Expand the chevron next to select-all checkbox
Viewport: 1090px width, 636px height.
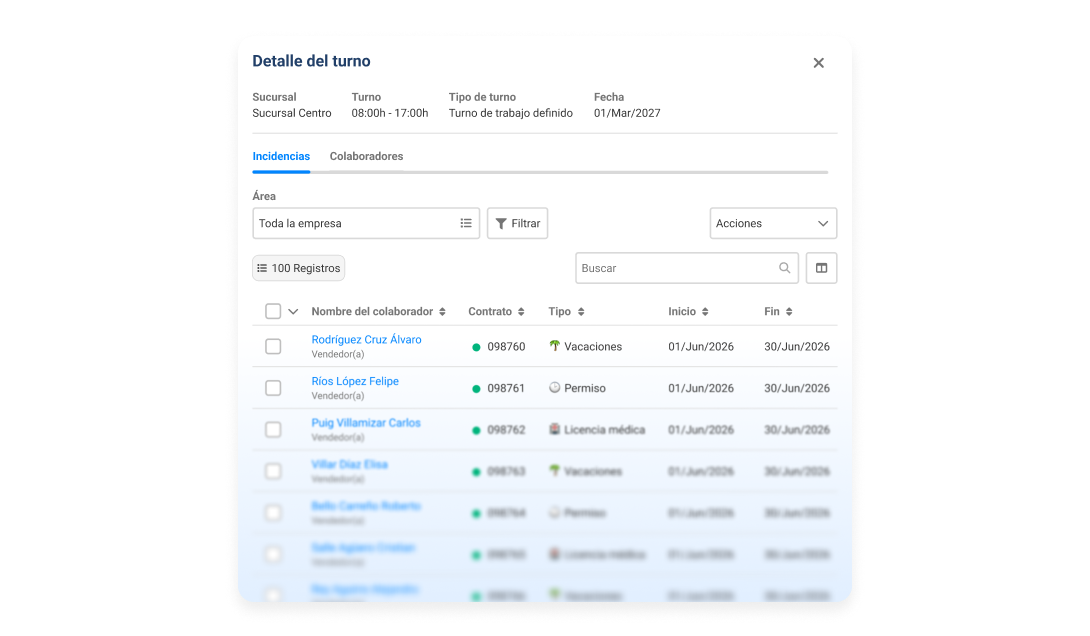tap(293, 311)
